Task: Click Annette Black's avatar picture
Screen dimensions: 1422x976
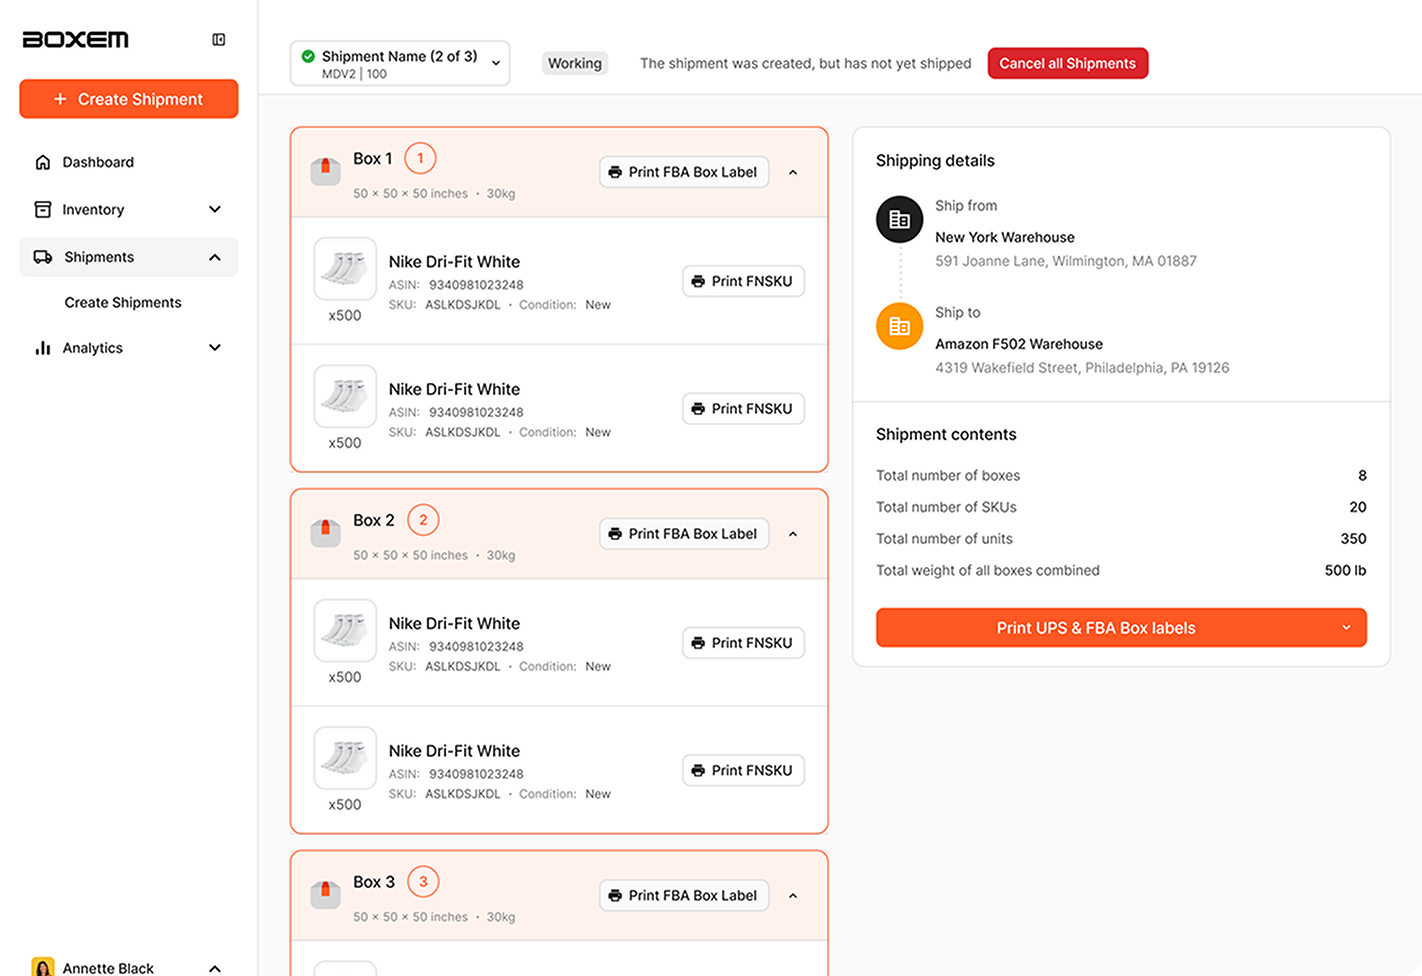Action: click(43, 967)
